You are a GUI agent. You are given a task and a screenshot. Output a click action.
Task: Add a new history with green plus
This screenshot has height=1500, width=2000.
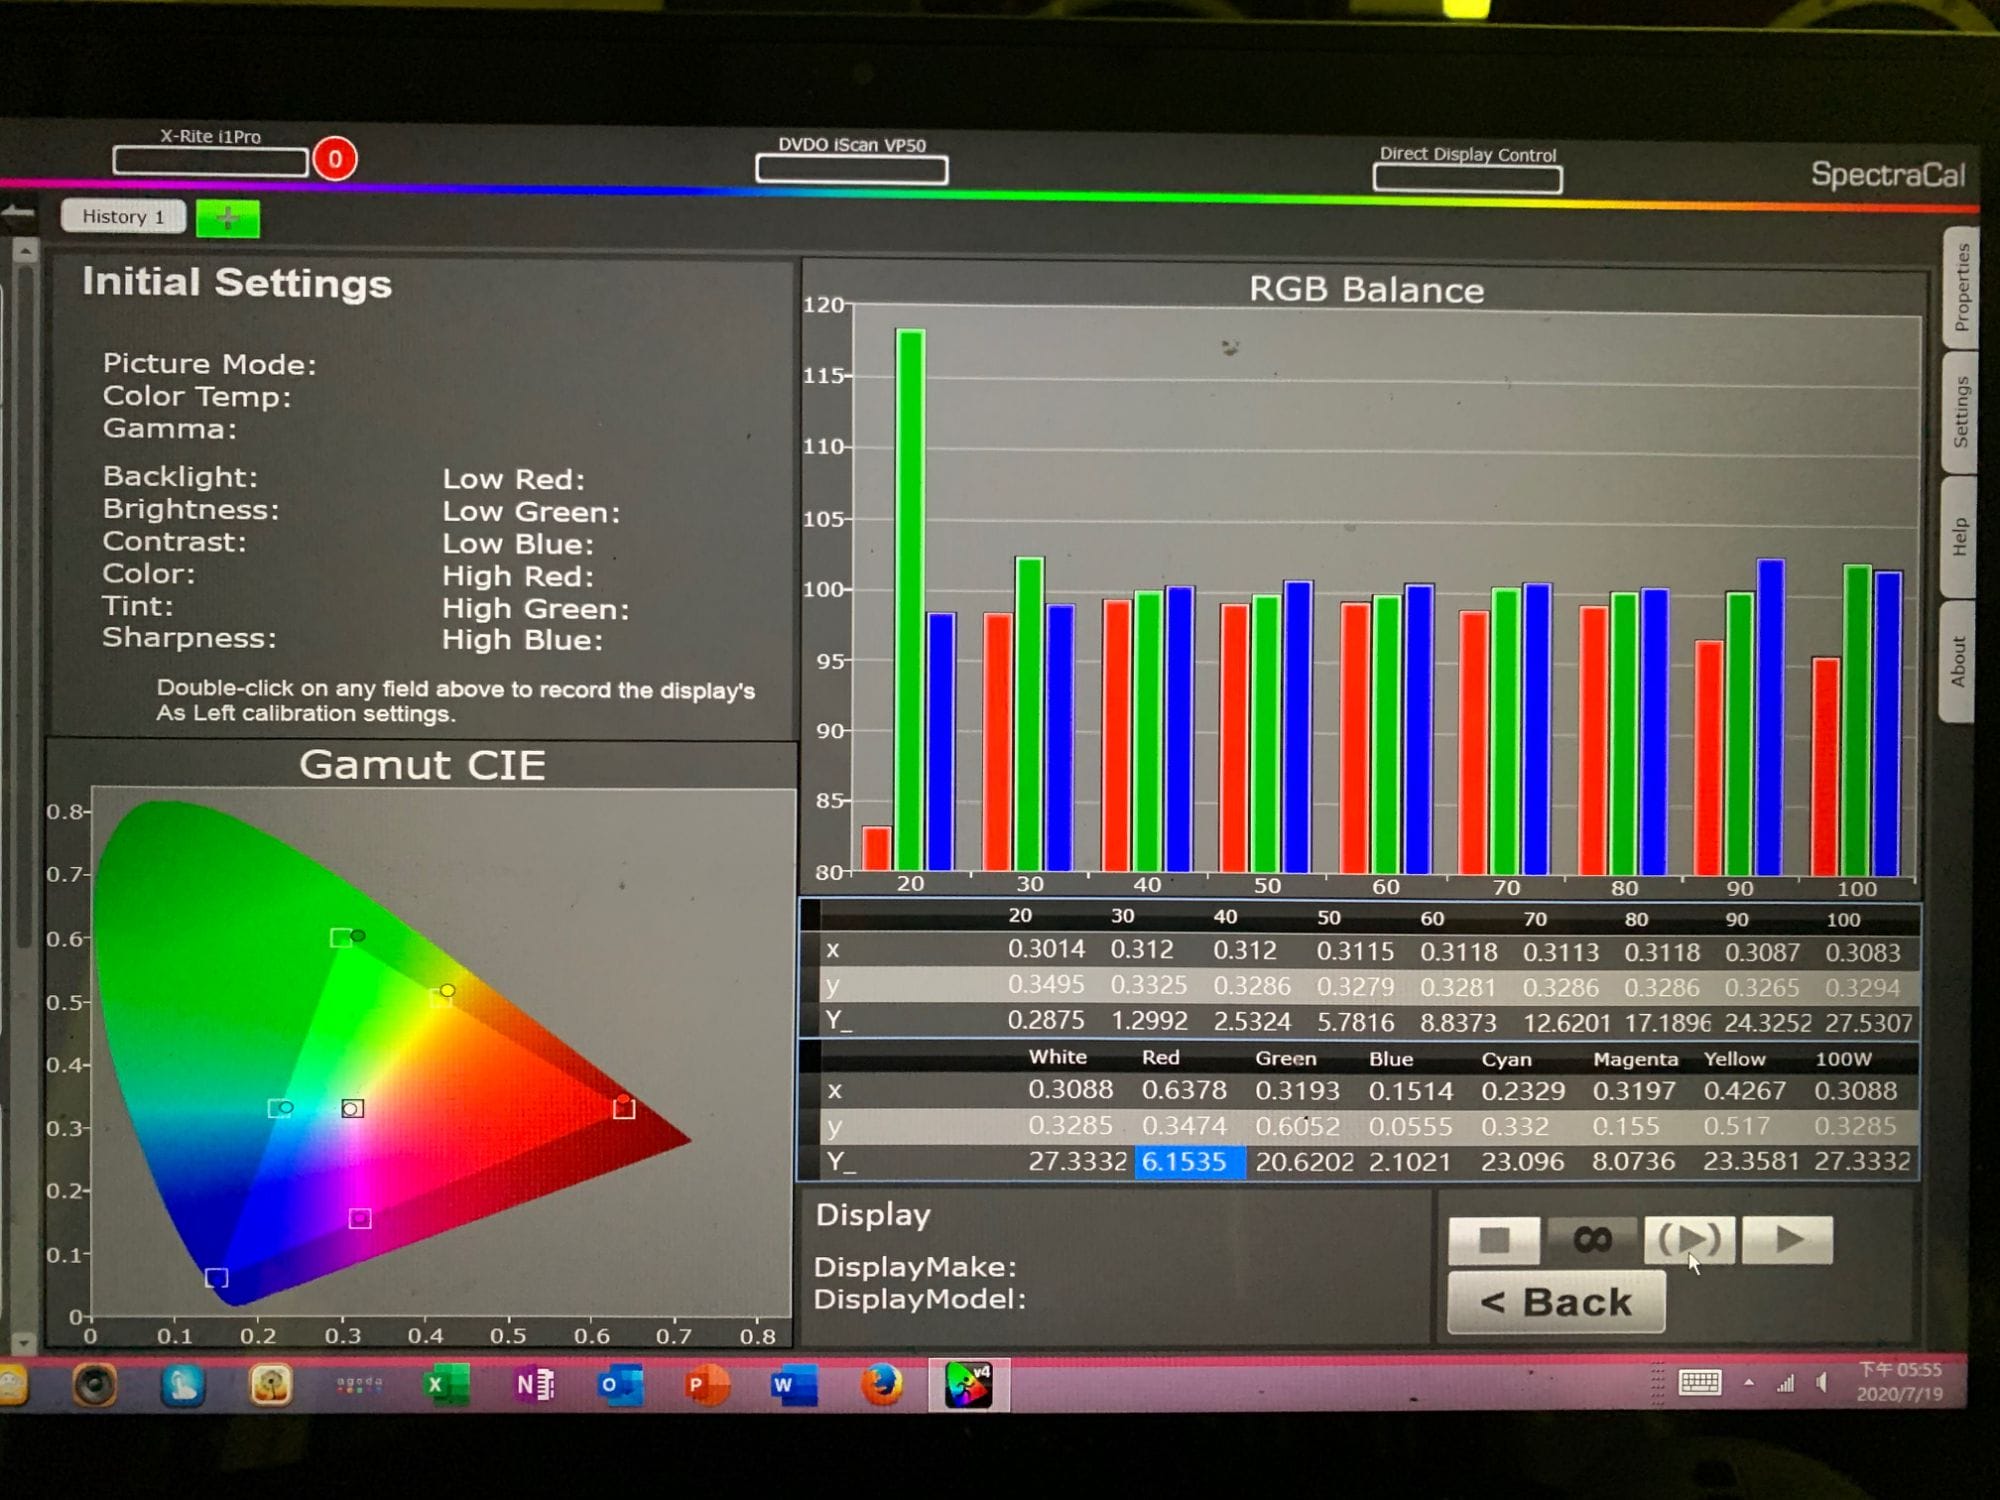point(228,218)
